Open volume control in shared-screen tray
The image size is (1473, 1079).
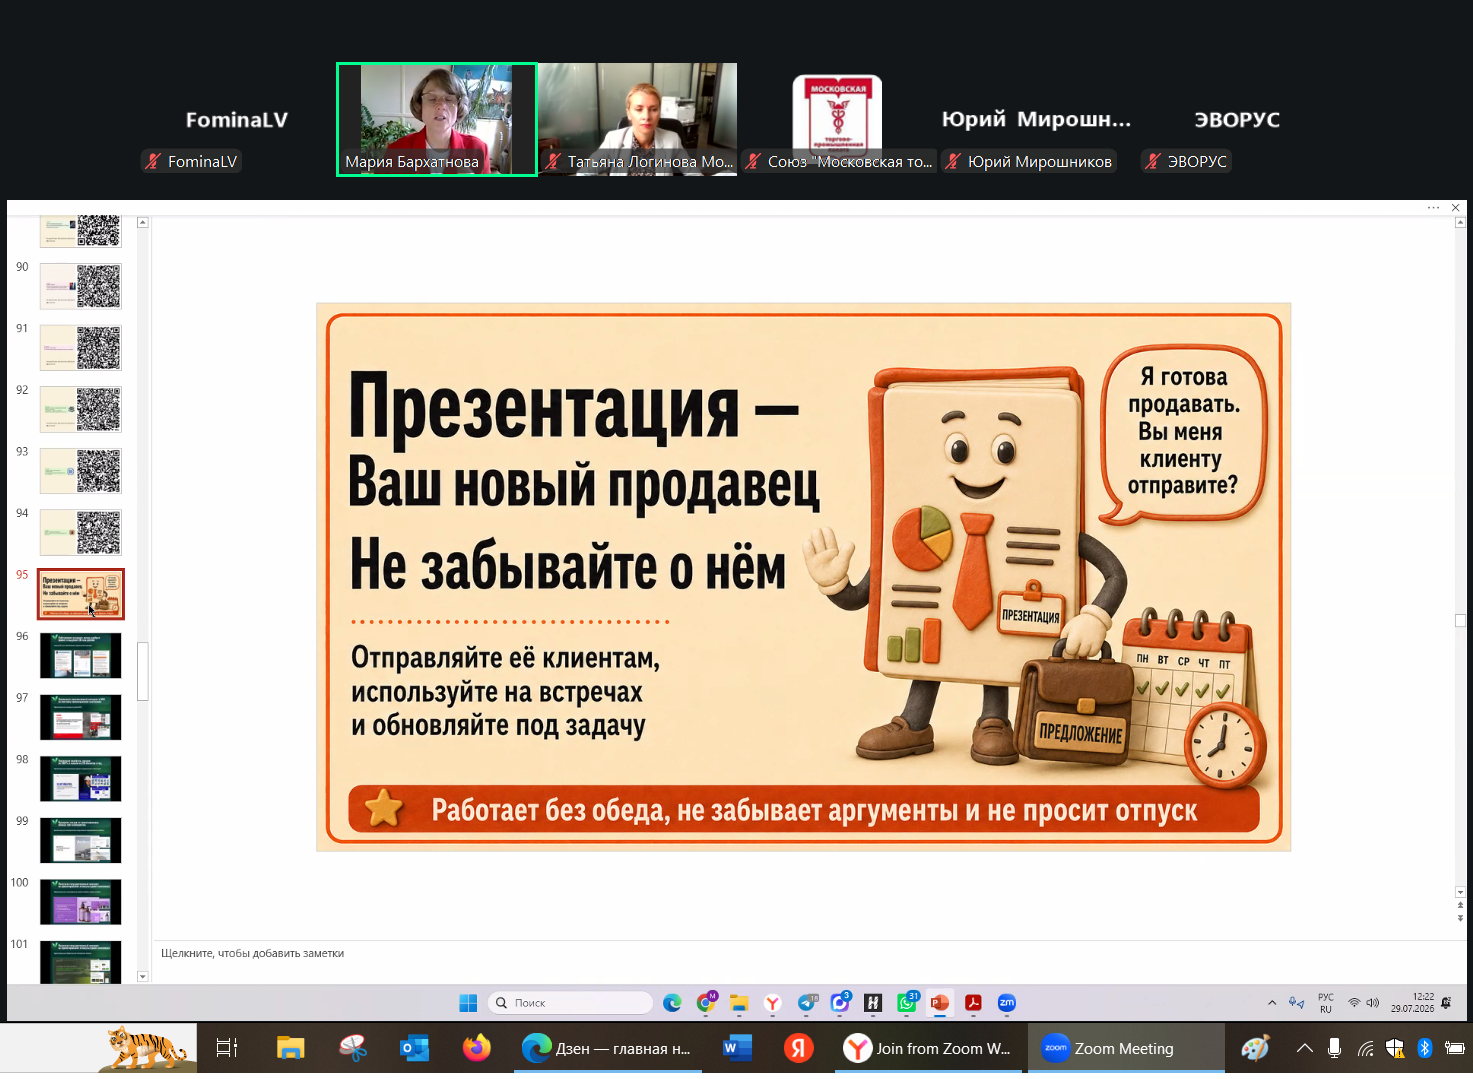(1373, 1003)
